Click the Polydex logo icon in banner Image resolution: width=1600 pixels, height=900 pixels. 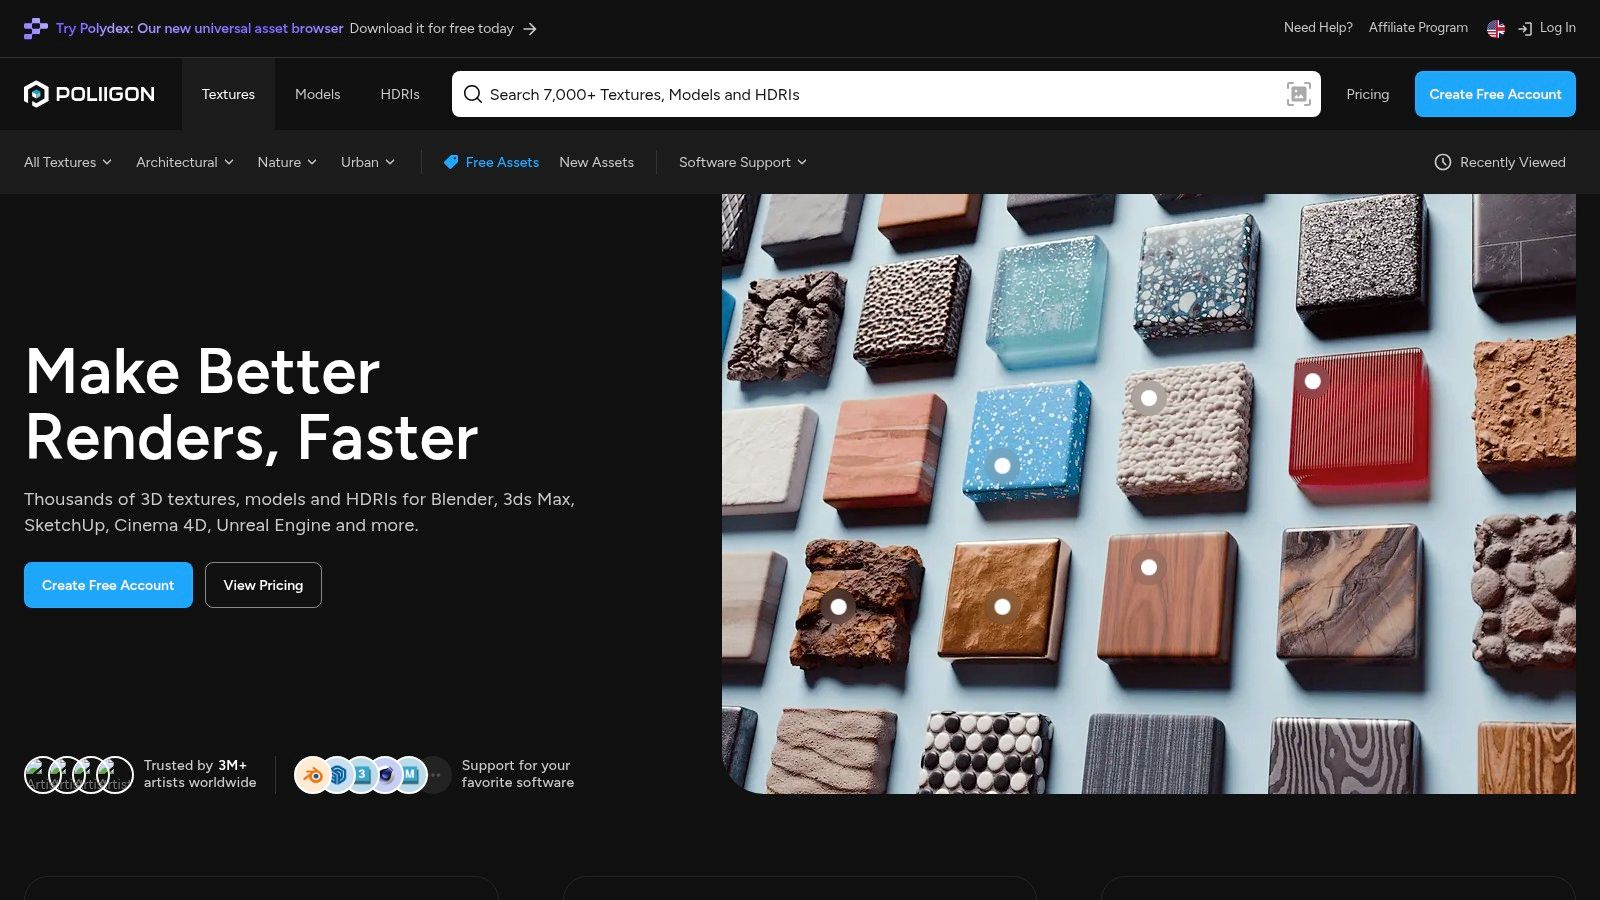(x=36, y=28)
